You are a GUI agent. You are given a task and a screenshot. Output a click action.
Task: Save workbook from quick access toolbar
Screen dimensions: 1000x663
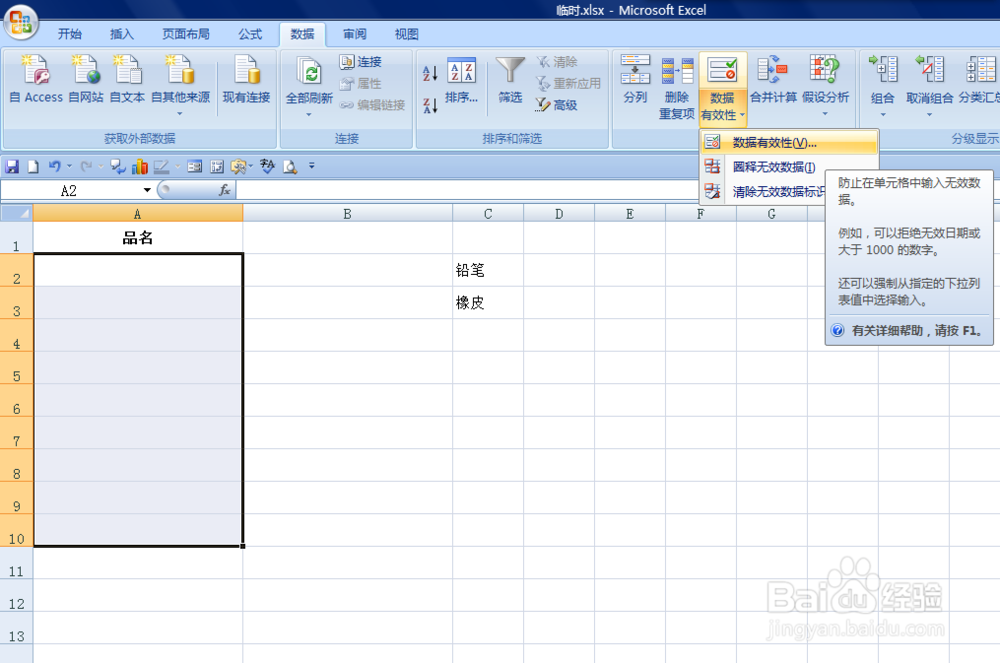click(x=12, y=167)
